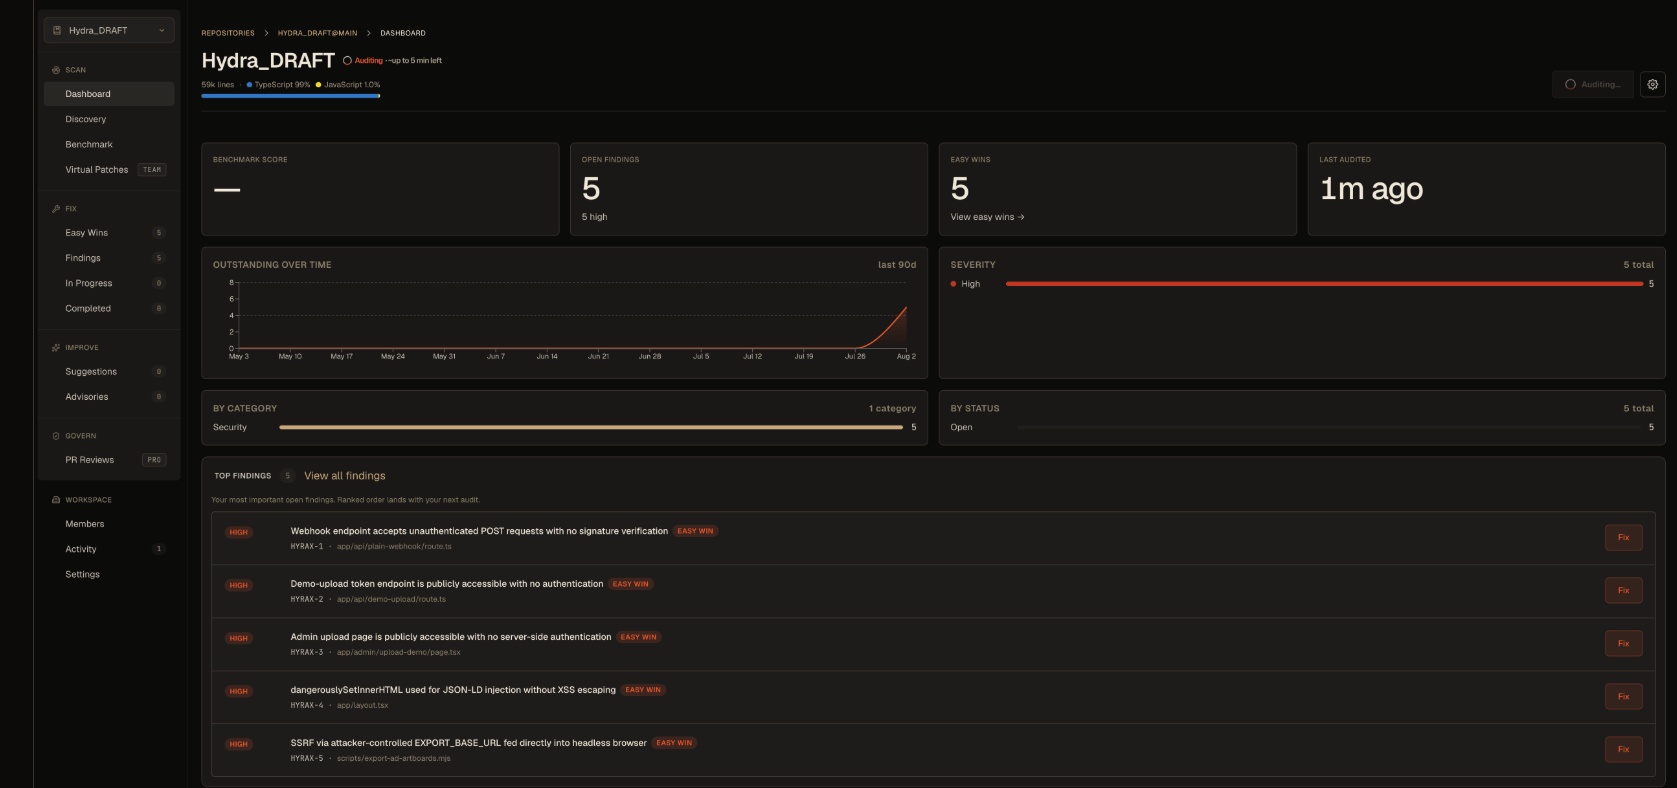Open PR Reviews in the sidebar
Image resolution: width=1677 pixels, height=788 pixels.
click(x=109, y=460)
